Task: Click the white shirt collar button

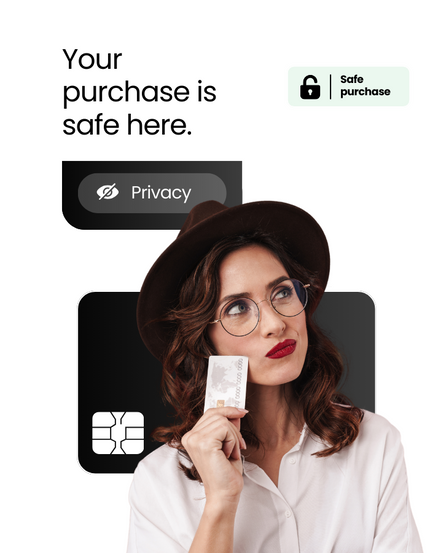Action: tap(292, 461)
